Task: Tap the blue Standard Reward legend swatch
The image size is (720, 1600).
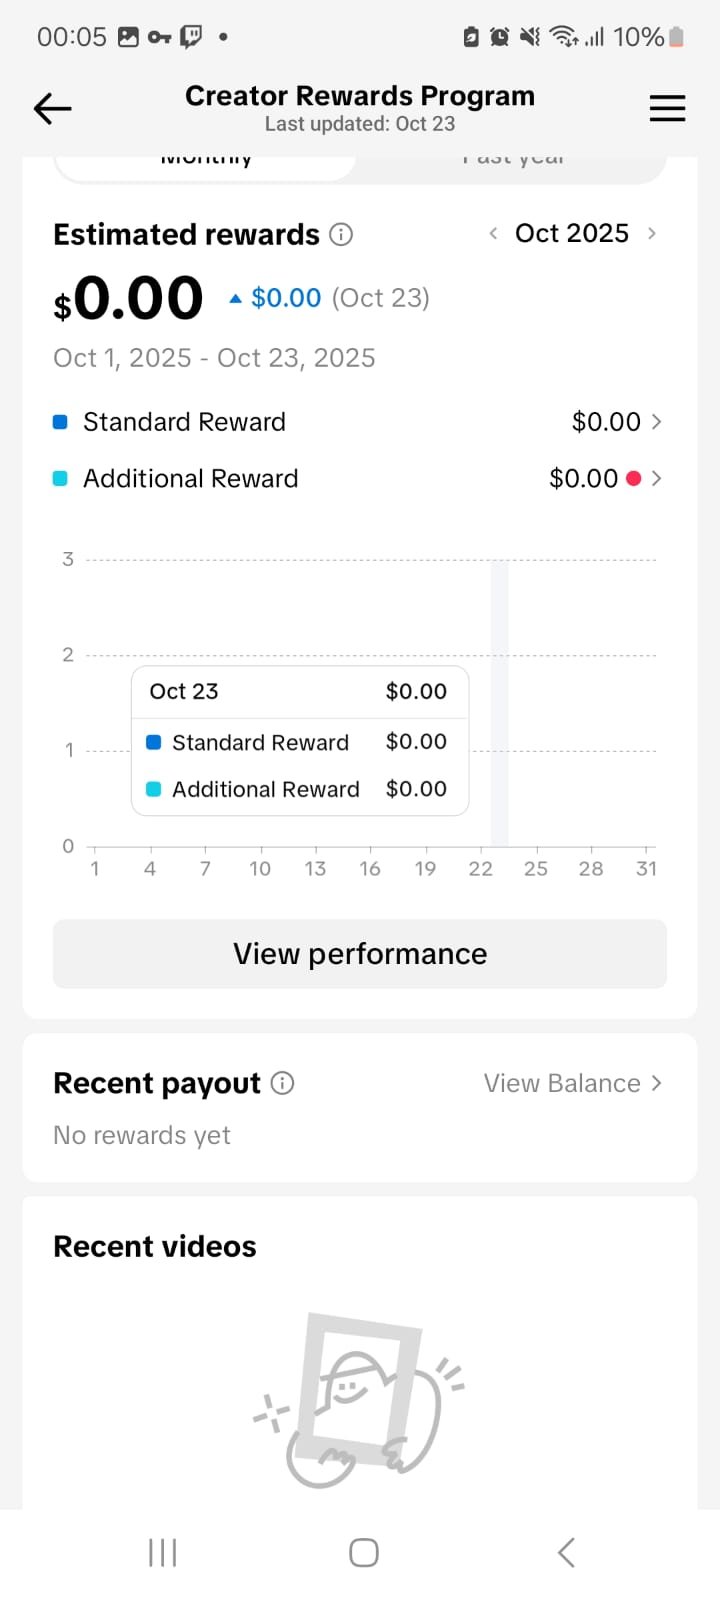Action: tap(60, 422)
